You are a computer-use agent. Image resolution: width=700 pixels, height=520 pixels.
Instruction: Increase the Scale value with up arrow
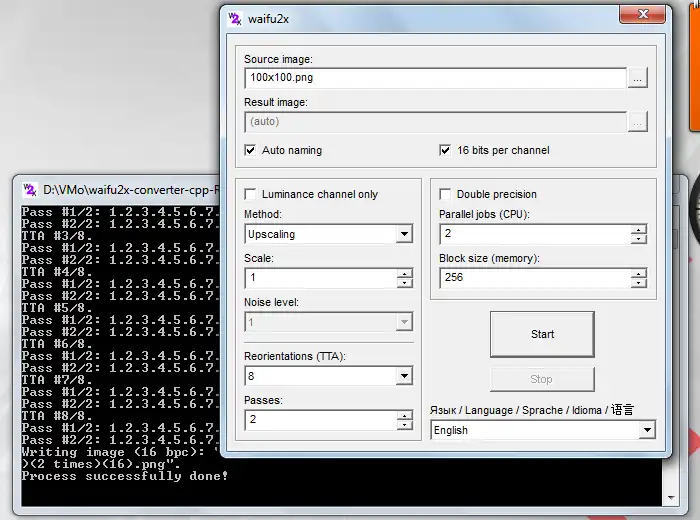(x=404, y=274)
